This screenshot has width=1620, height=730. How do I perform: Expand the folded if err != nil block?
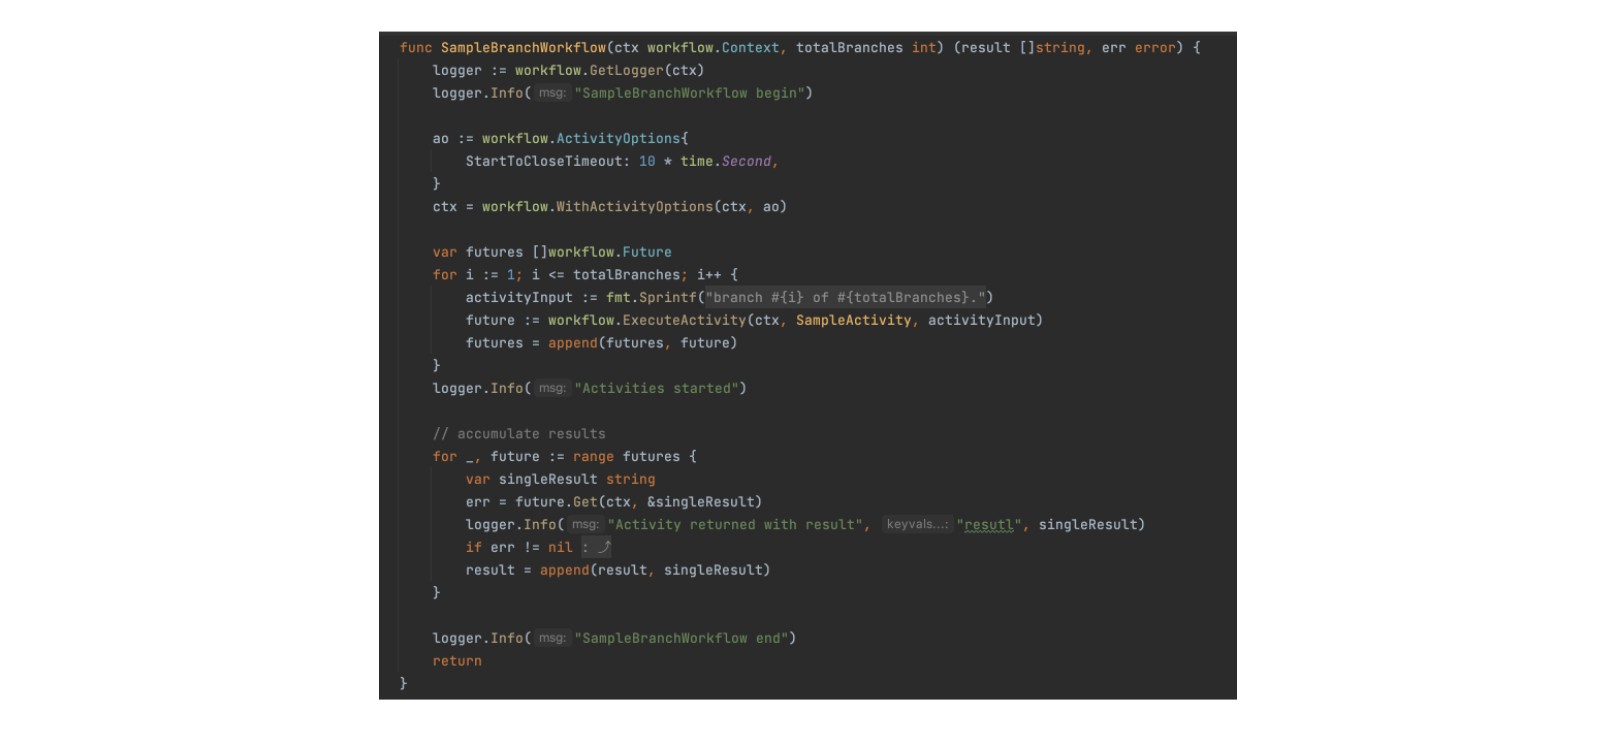tap(597, 547)
